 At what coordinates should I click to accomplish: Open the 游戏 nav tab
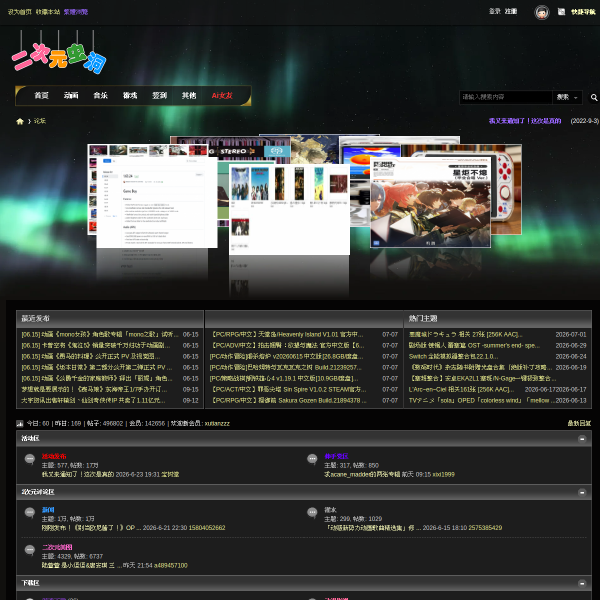[x=130, y=95]
